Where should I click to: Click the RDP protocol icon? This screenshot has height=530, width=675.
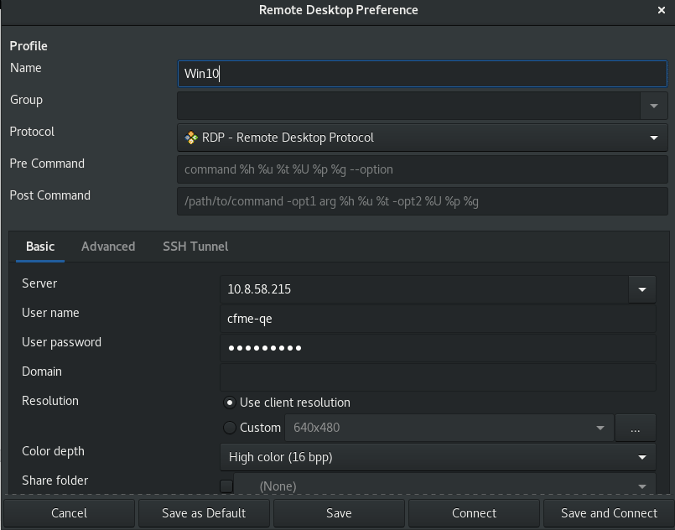point(191,138)
